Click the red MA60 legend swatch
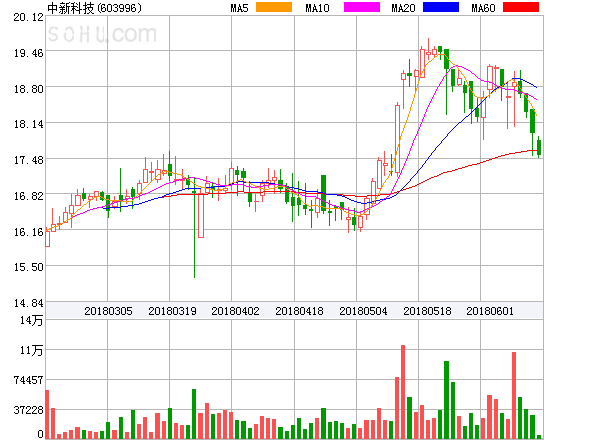 (x=521, y=7)
